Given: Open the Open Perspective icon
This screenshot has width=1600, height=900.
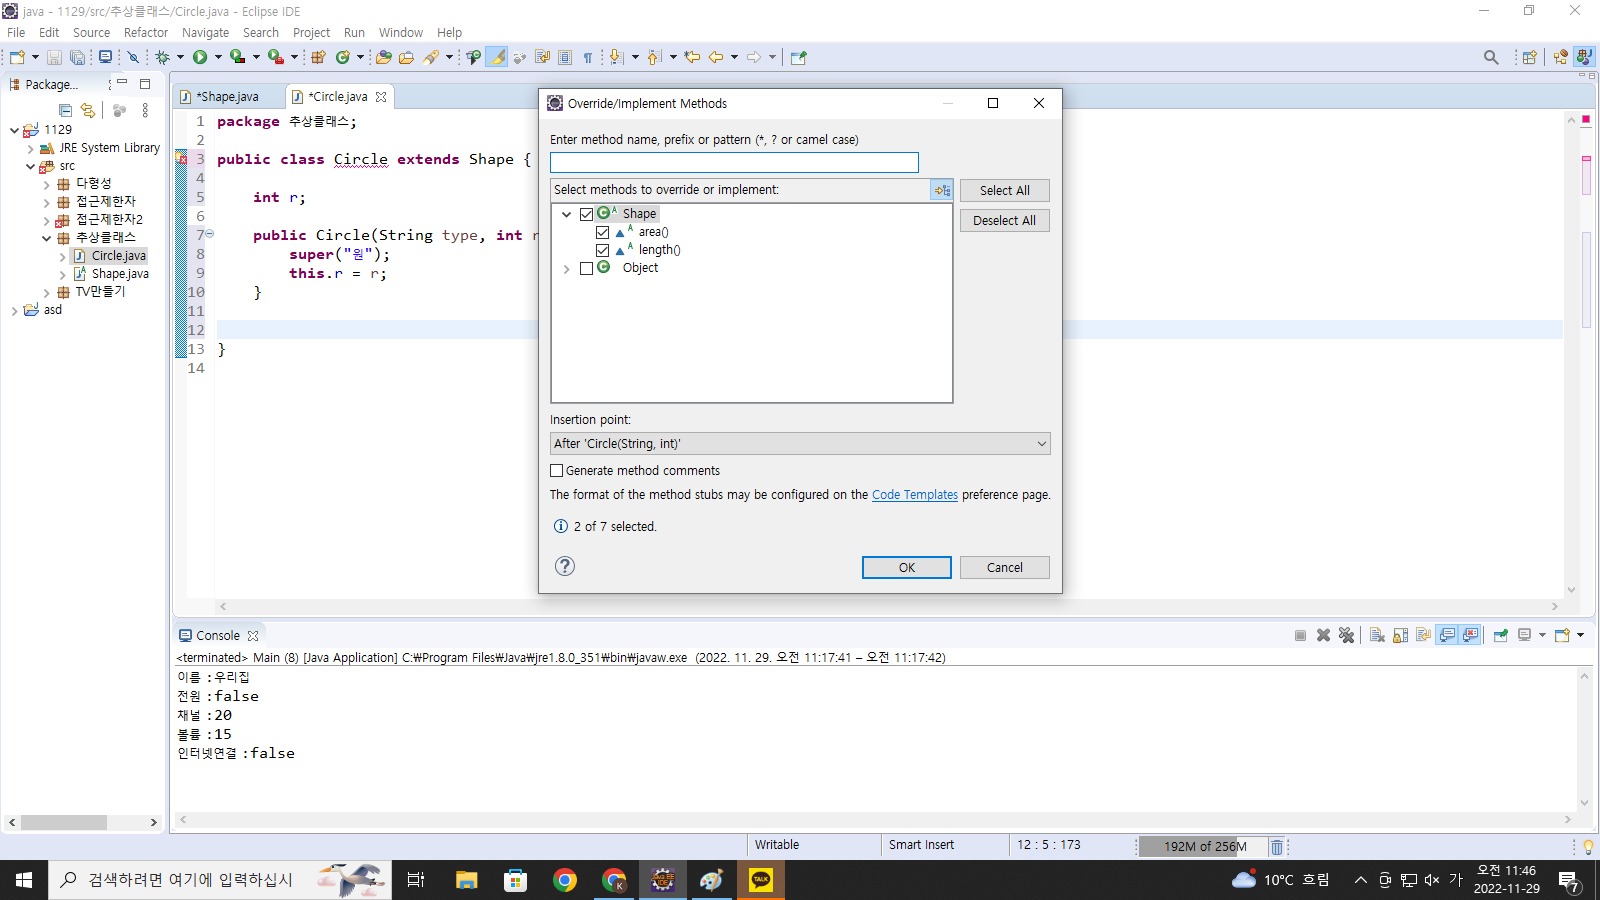Looking at the screenshot, I should (1529, 57).
